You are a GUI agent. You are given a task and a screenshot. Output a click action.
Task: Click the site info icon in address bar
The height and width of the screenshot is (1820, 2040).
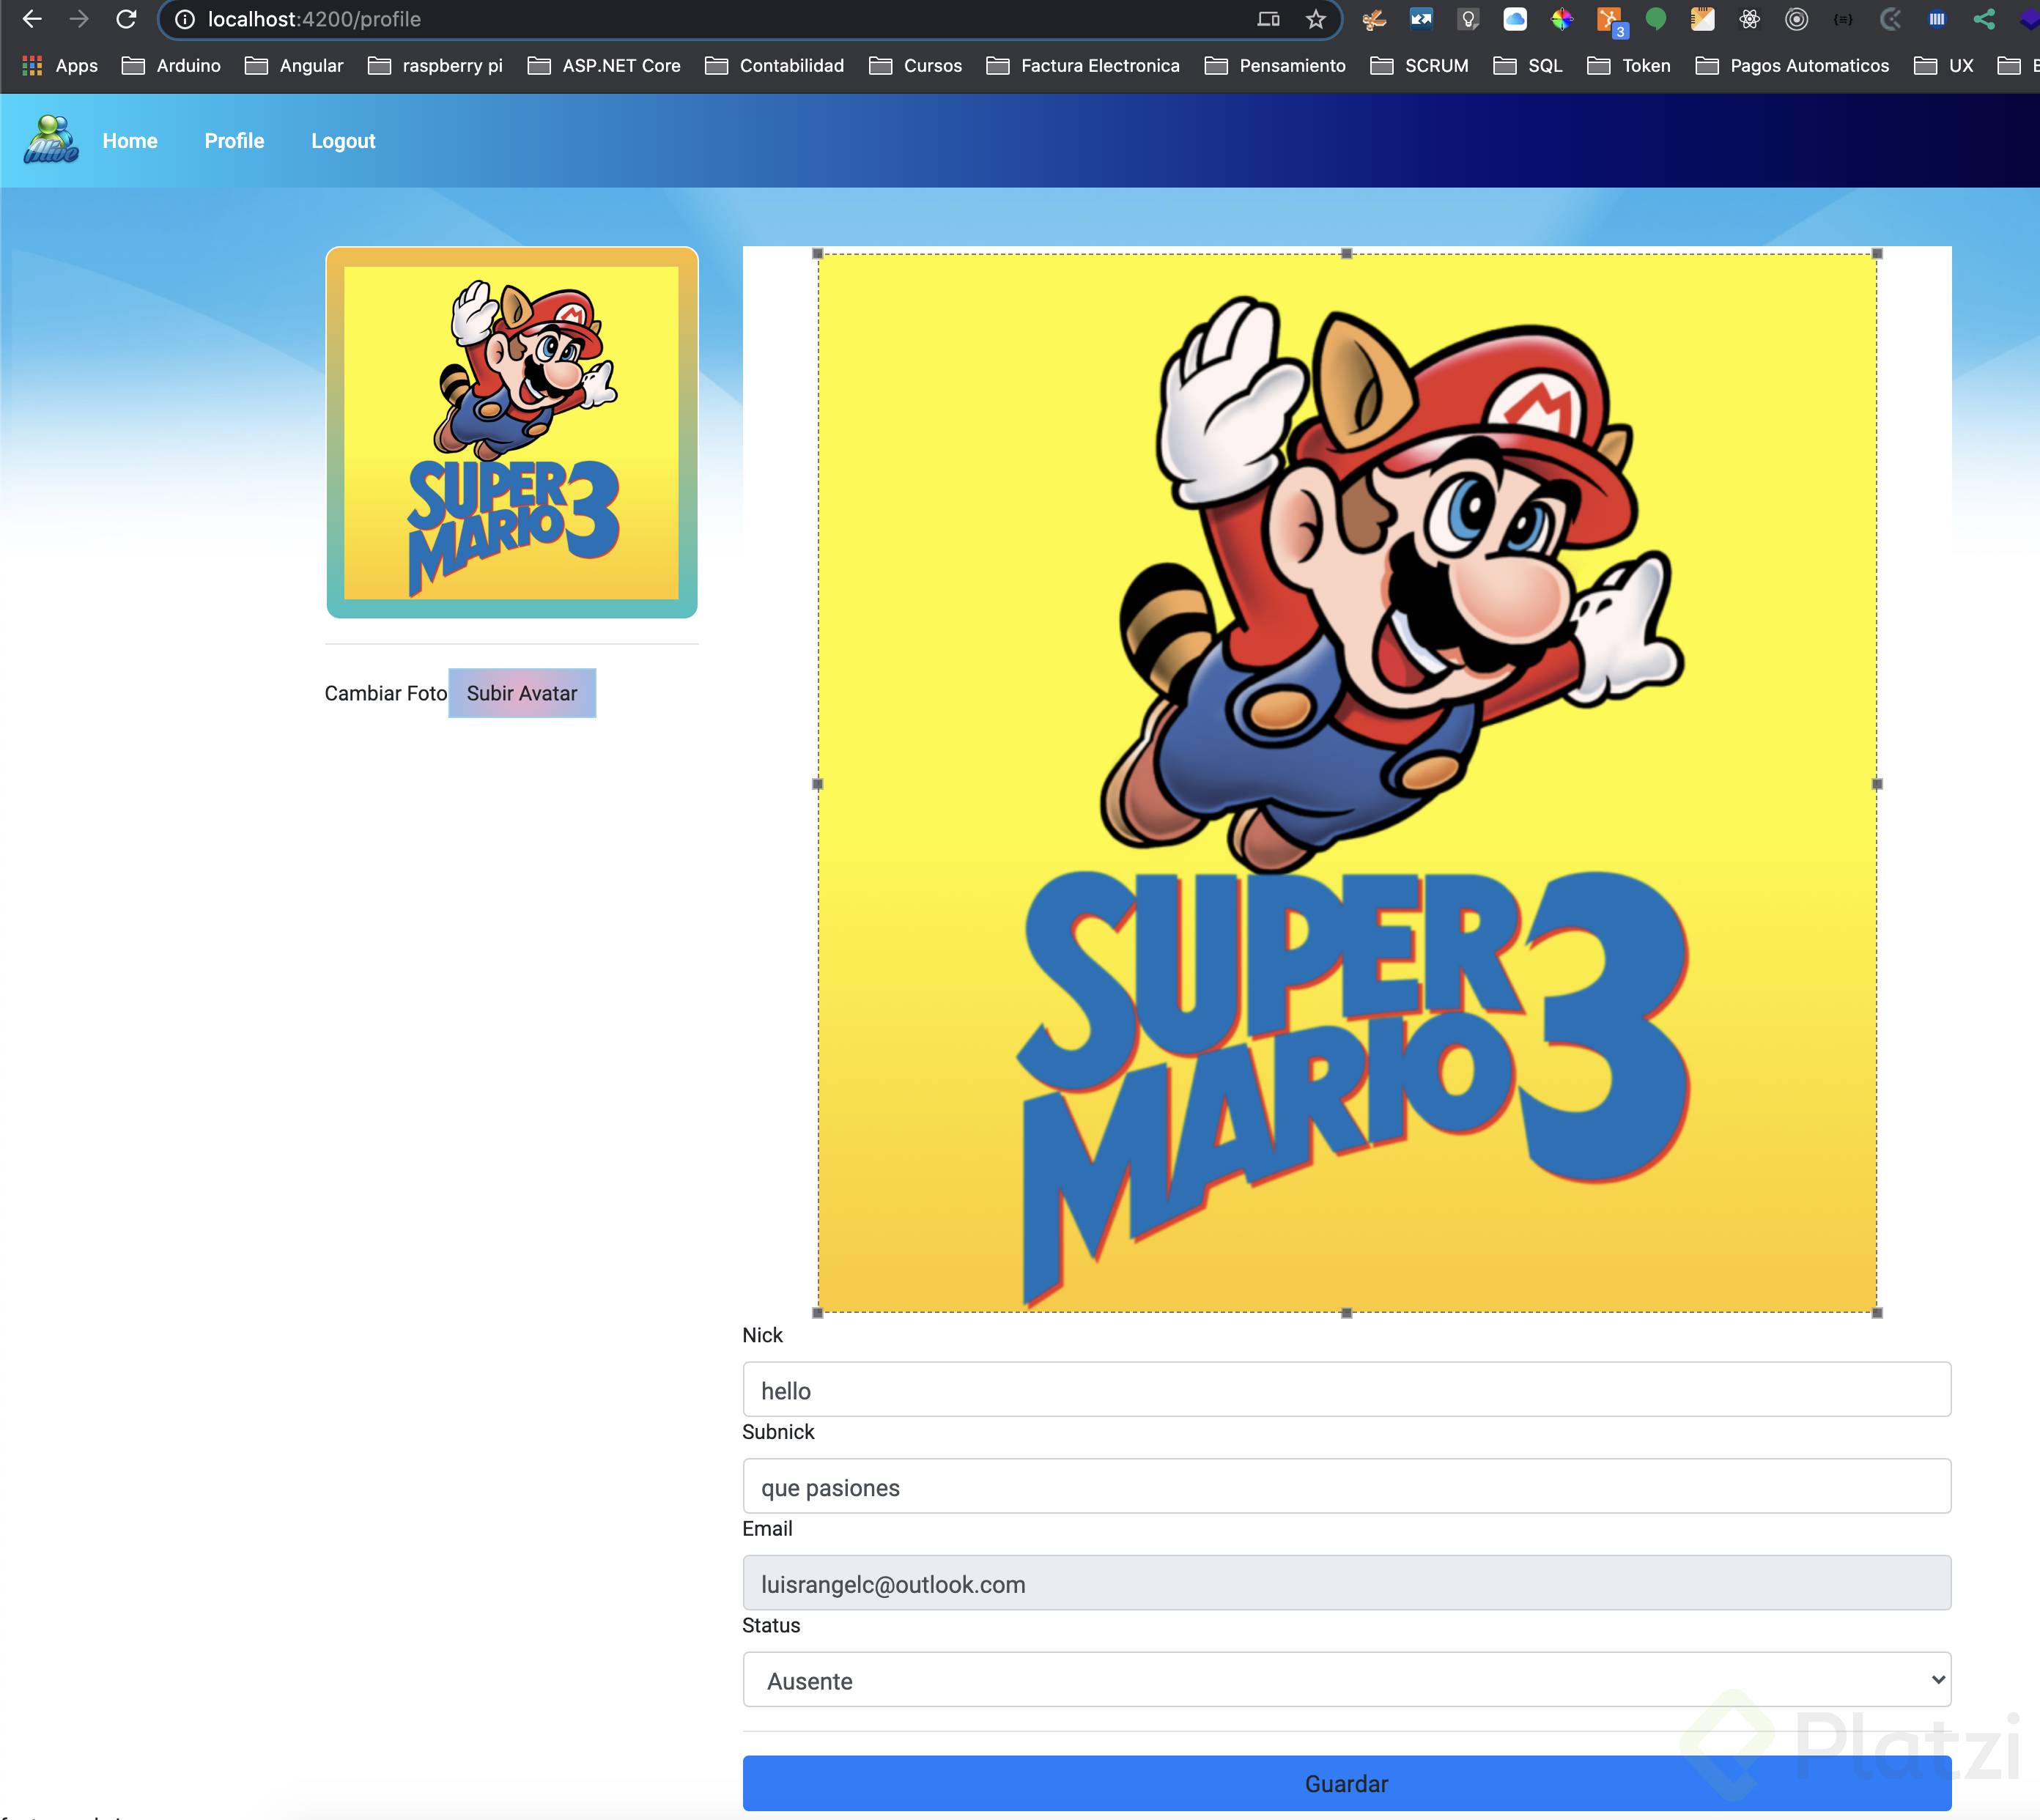(x=185, y=19)
